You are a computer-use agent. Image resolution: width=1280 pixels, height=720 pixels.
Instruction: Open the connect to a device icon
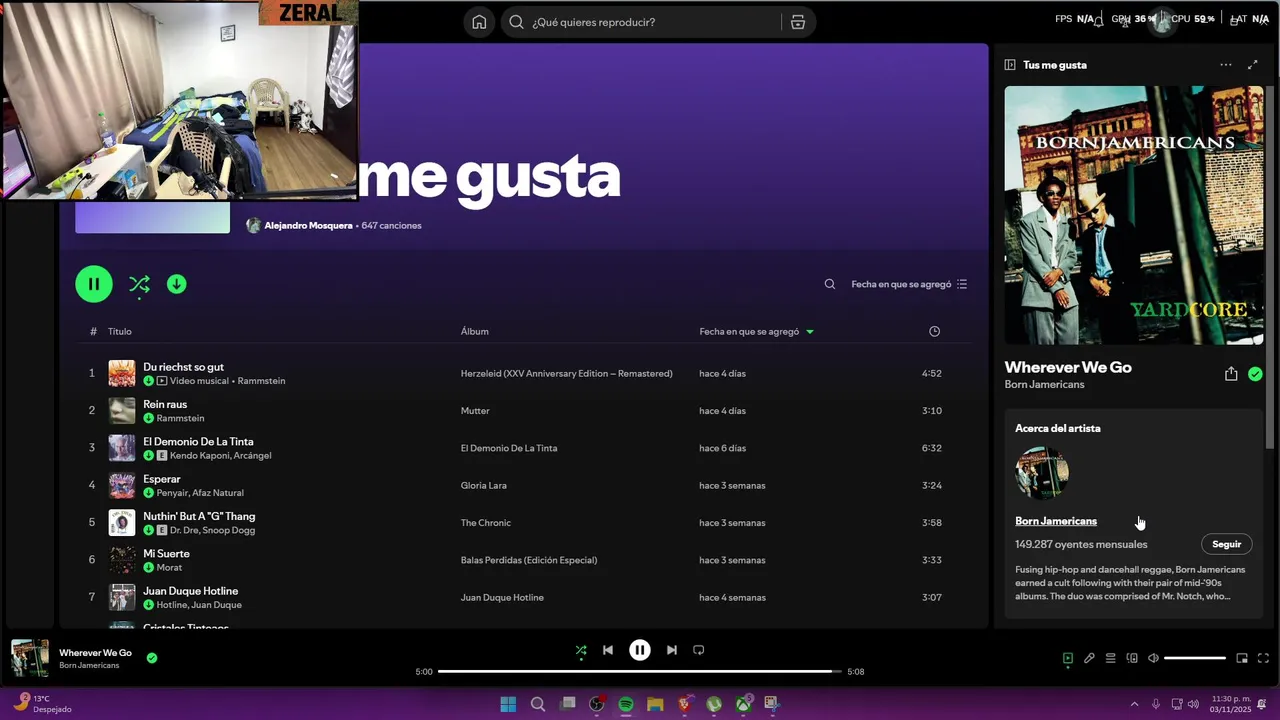coord(1132,658)
